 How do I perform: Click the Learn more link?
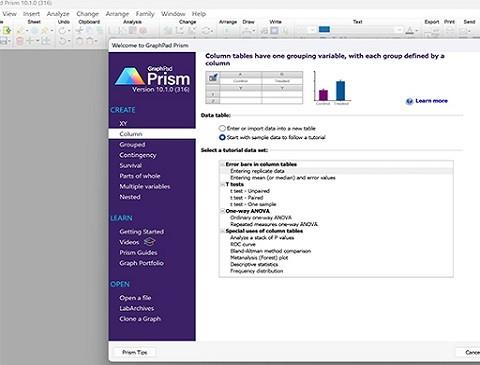coord(431,101)
